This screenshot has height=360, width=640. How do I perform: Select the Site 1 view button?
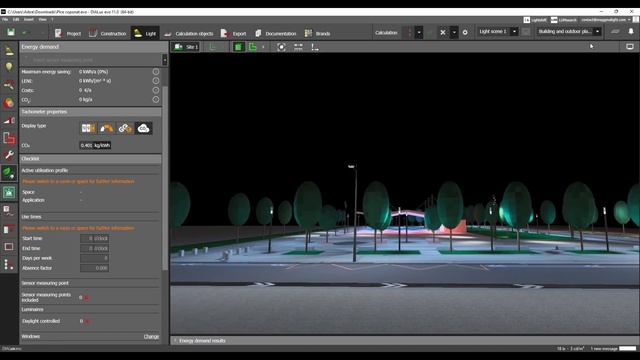[x=185, y=47]
